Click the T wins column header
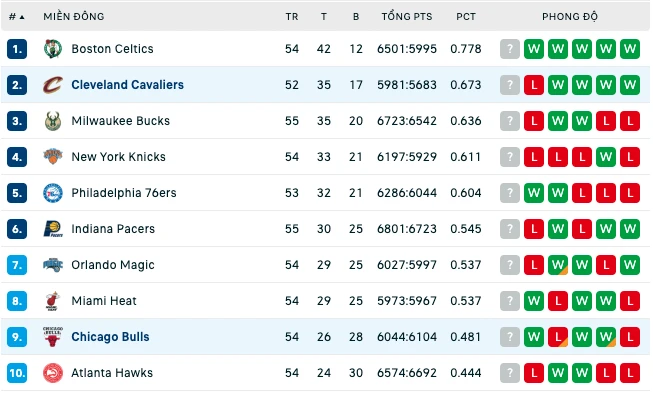This screenshot has width=653, height=394. 324,17
